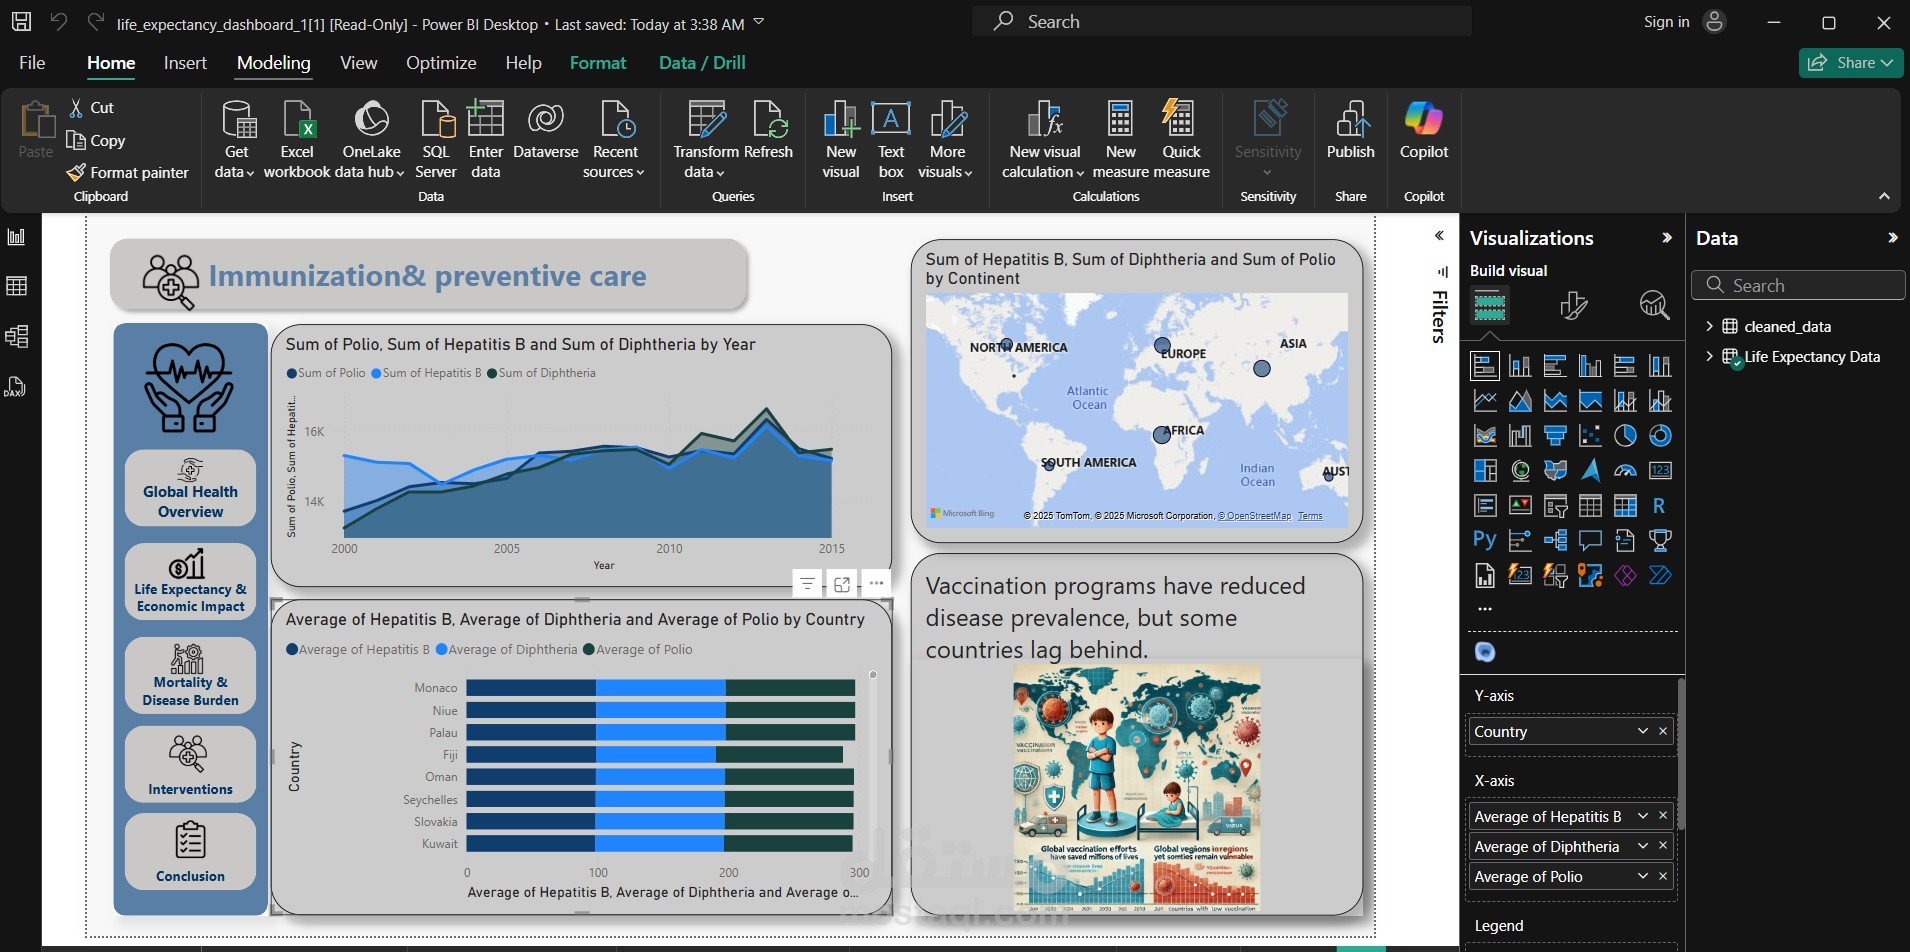Pick the Ribbon chart visual type
The height and width of the screenshot is (952, 1910).
click(1485, 436)
